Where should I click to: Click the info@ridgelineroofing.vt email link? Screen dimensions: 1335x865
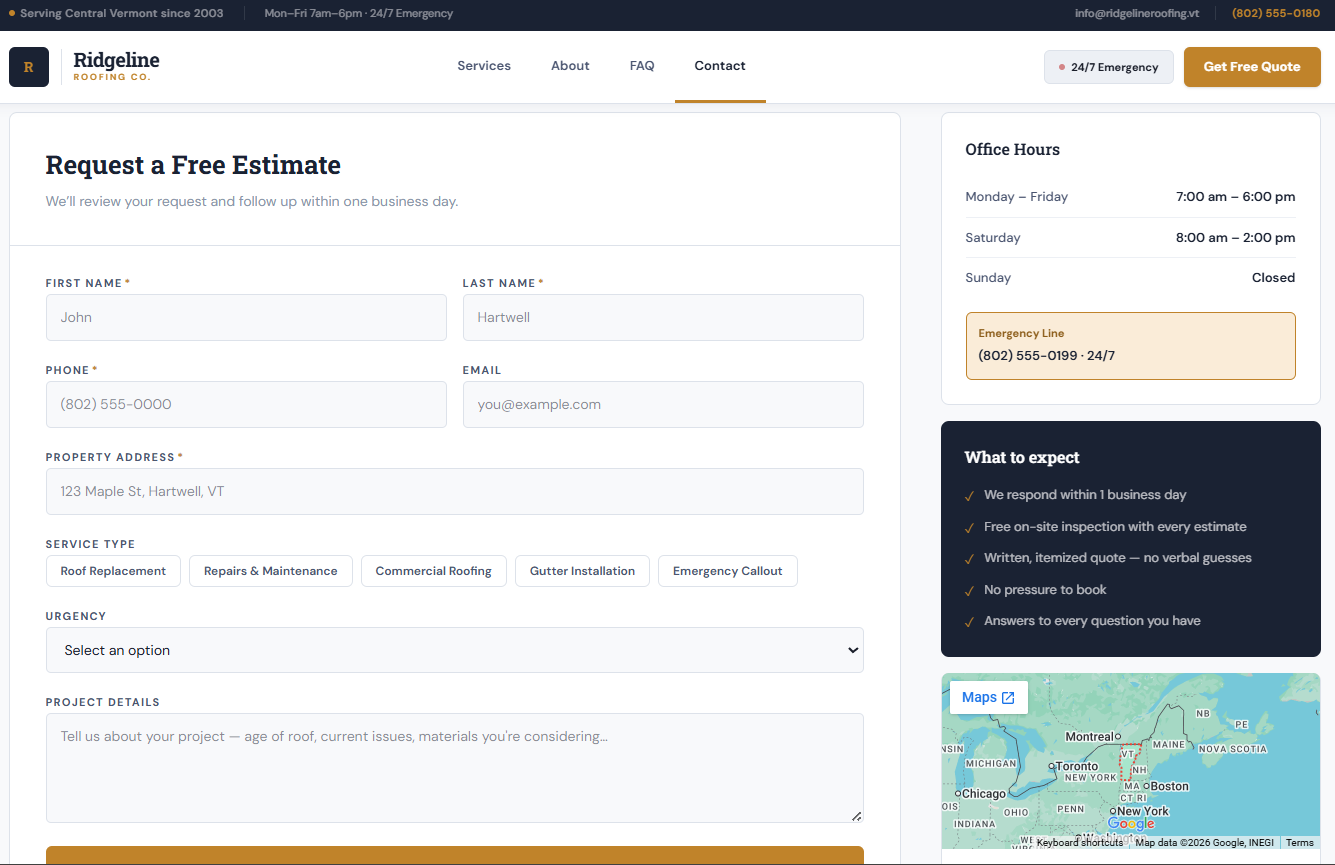[x=1136, y=13]
